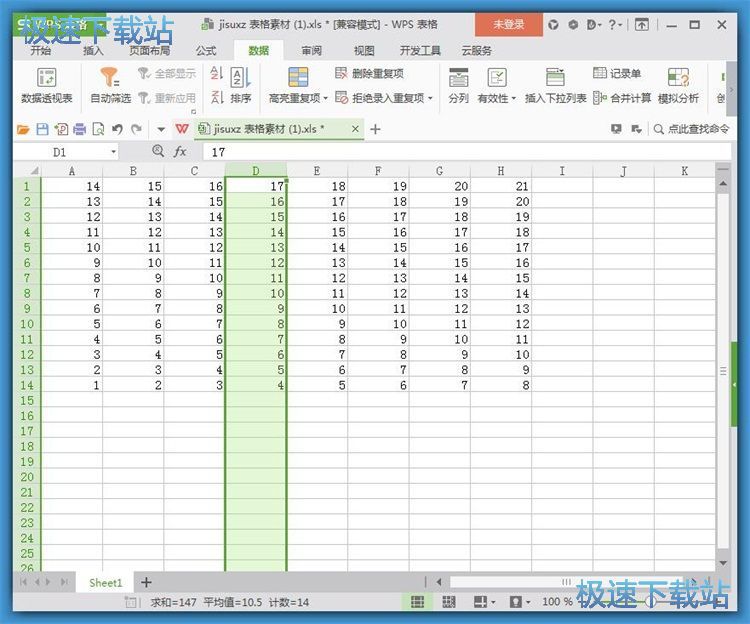The width and height of the screenshot is (750, 624).
Task: Expand the Validity (有效性) dropdown arrow
Action: point(514,99)
